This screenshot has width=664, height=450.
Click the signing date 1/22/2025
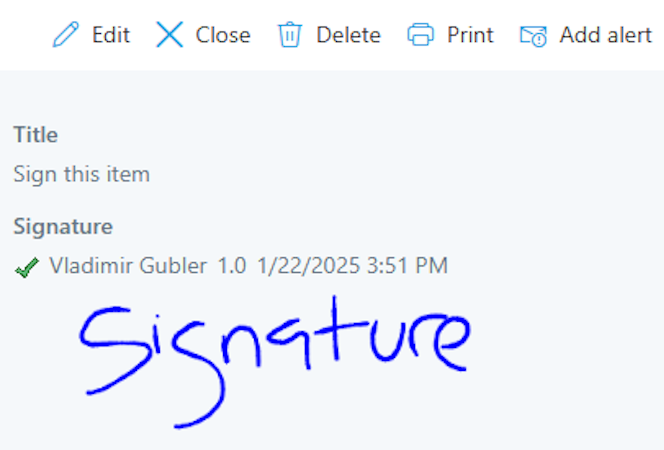point(309,266)
